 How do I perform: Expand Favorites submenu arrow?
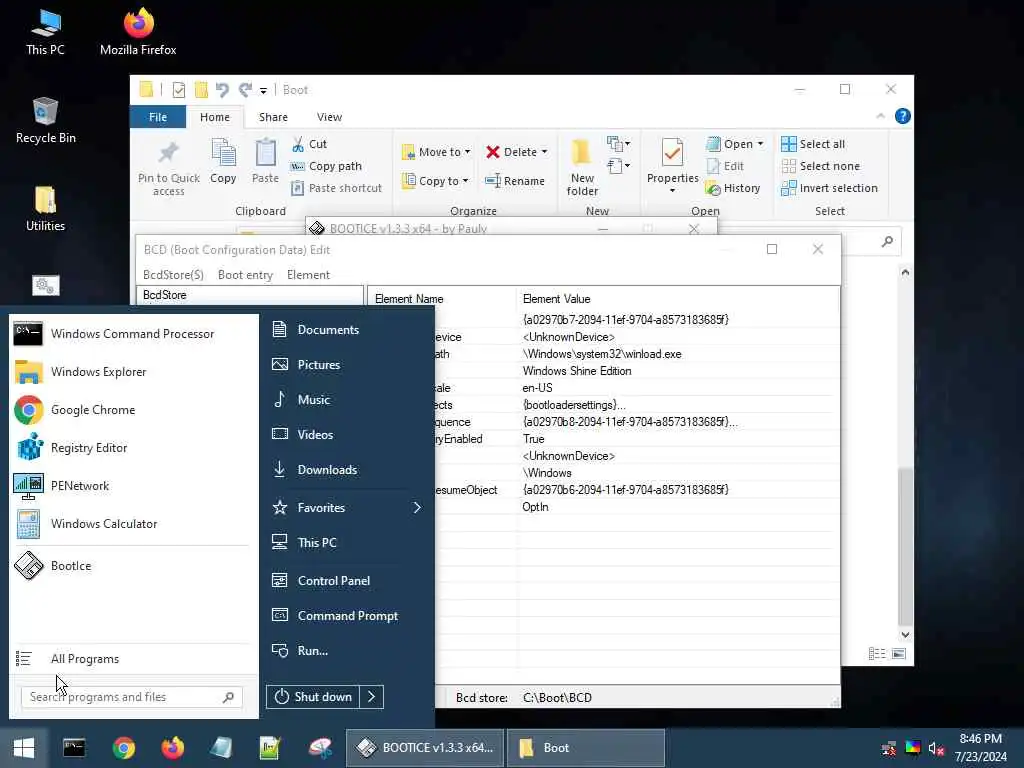(x=417, y=507)
